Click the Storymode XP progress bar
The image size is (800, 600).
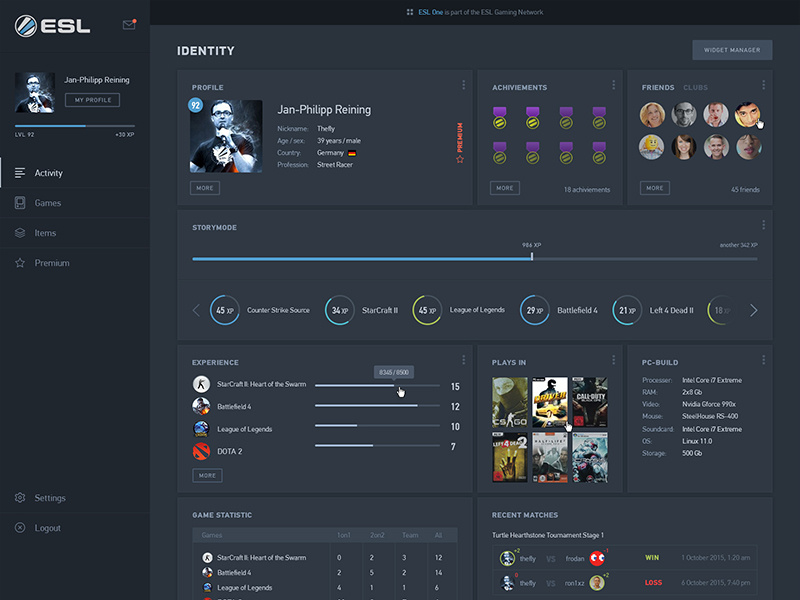pos(474,259)
